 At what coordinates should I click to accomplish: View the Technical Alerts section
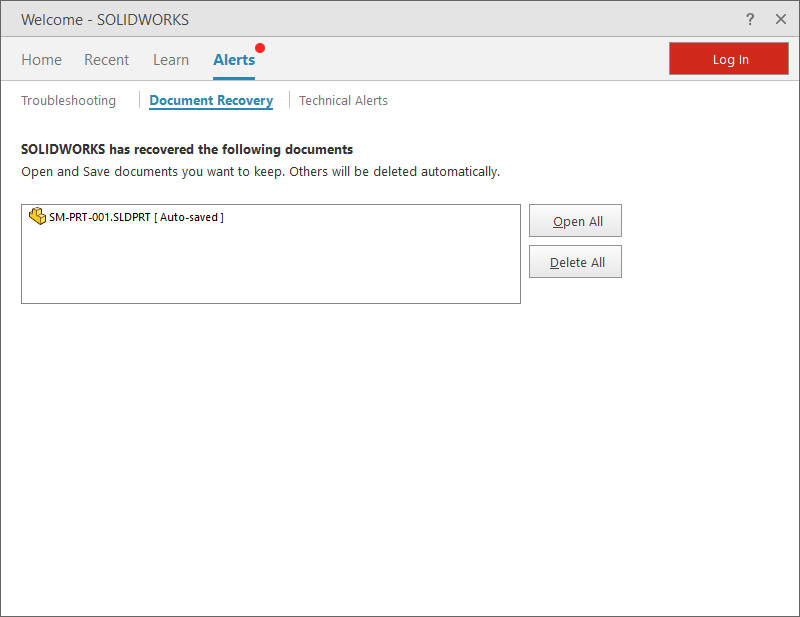(343, 100)
